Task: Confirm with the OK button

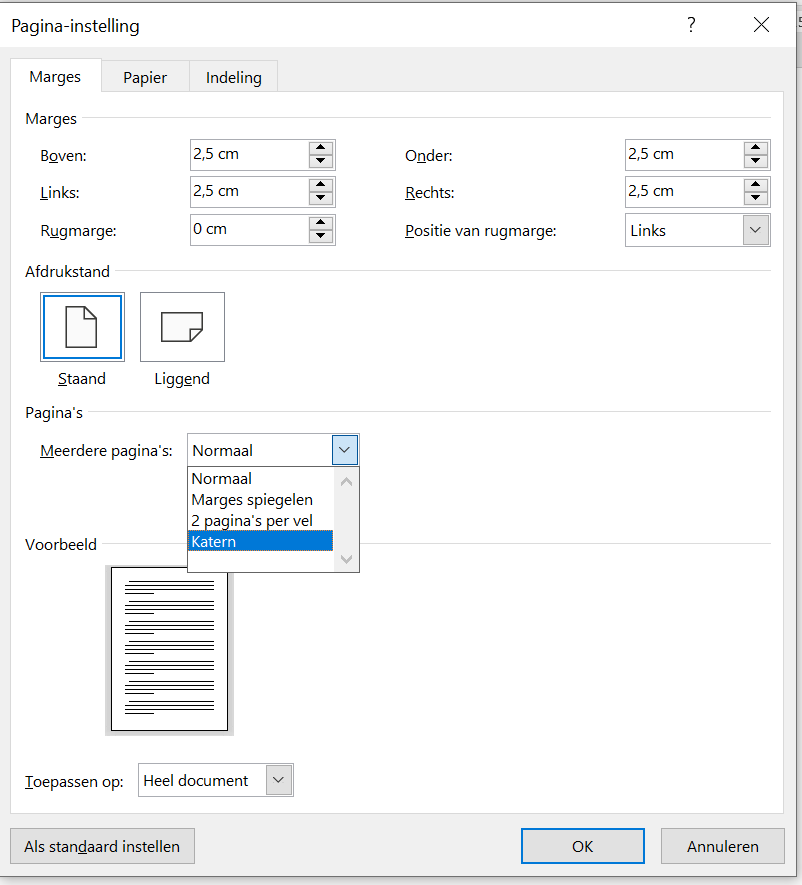Action: pos(582,846)
